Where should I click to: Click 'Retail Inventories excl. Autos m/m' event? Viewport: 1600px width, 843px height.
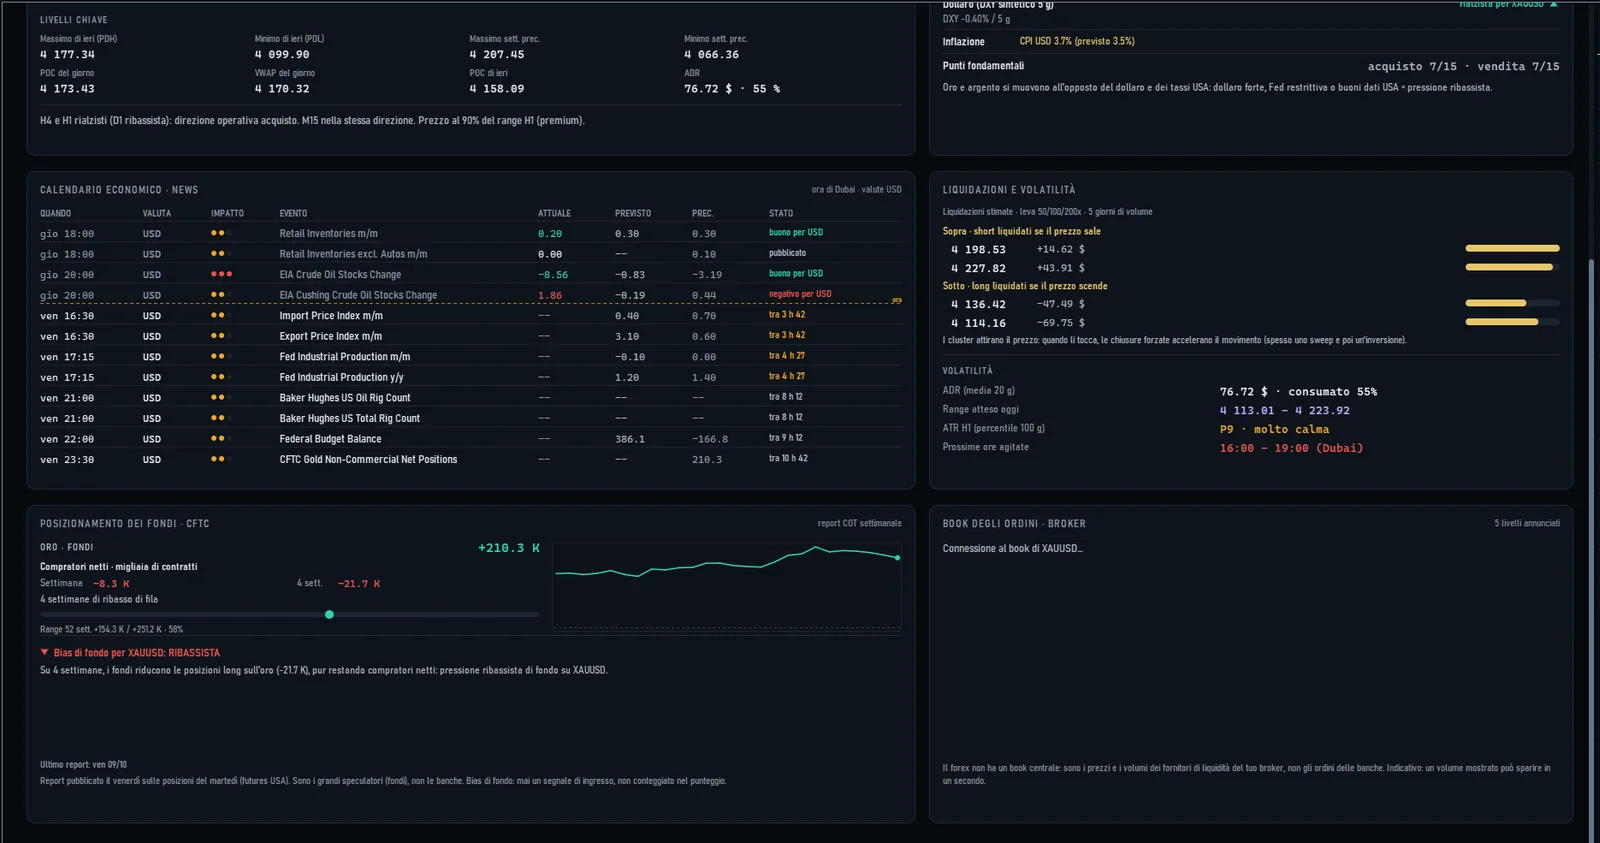(x=353, y=254)
